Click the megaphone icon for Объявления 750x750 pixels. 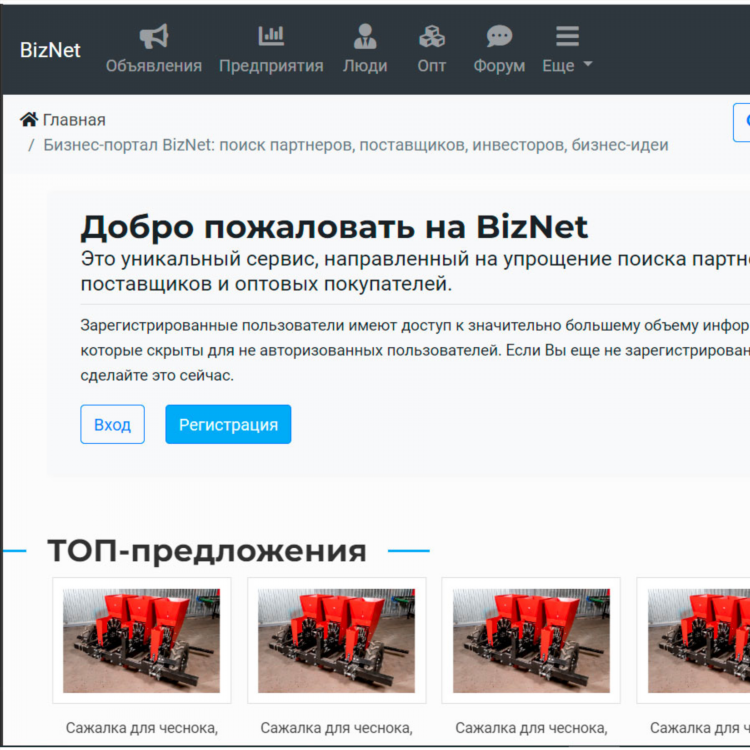154,36
